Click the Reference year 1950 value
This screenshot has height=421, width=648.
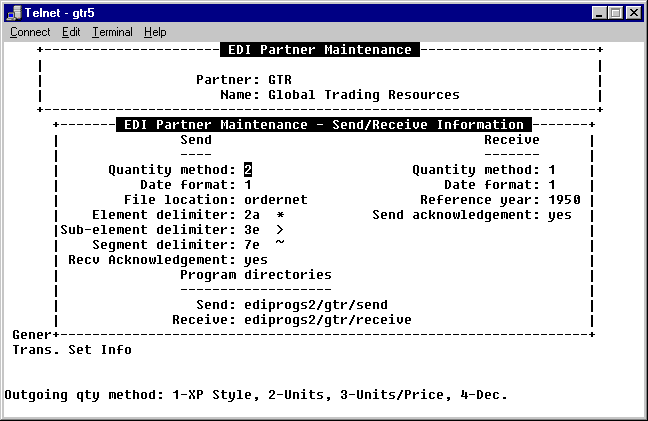click(564, 200)
